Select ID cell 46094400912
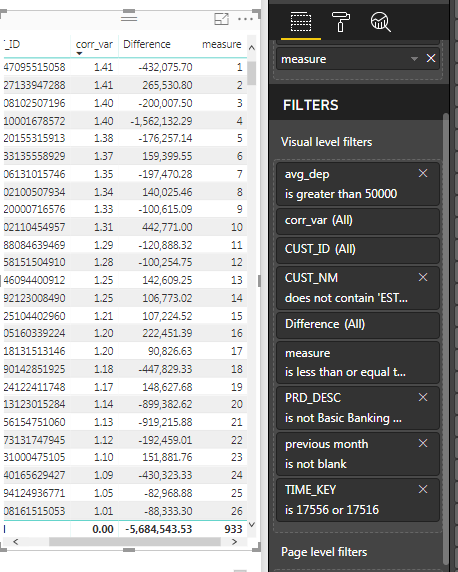 click(34, 280)
